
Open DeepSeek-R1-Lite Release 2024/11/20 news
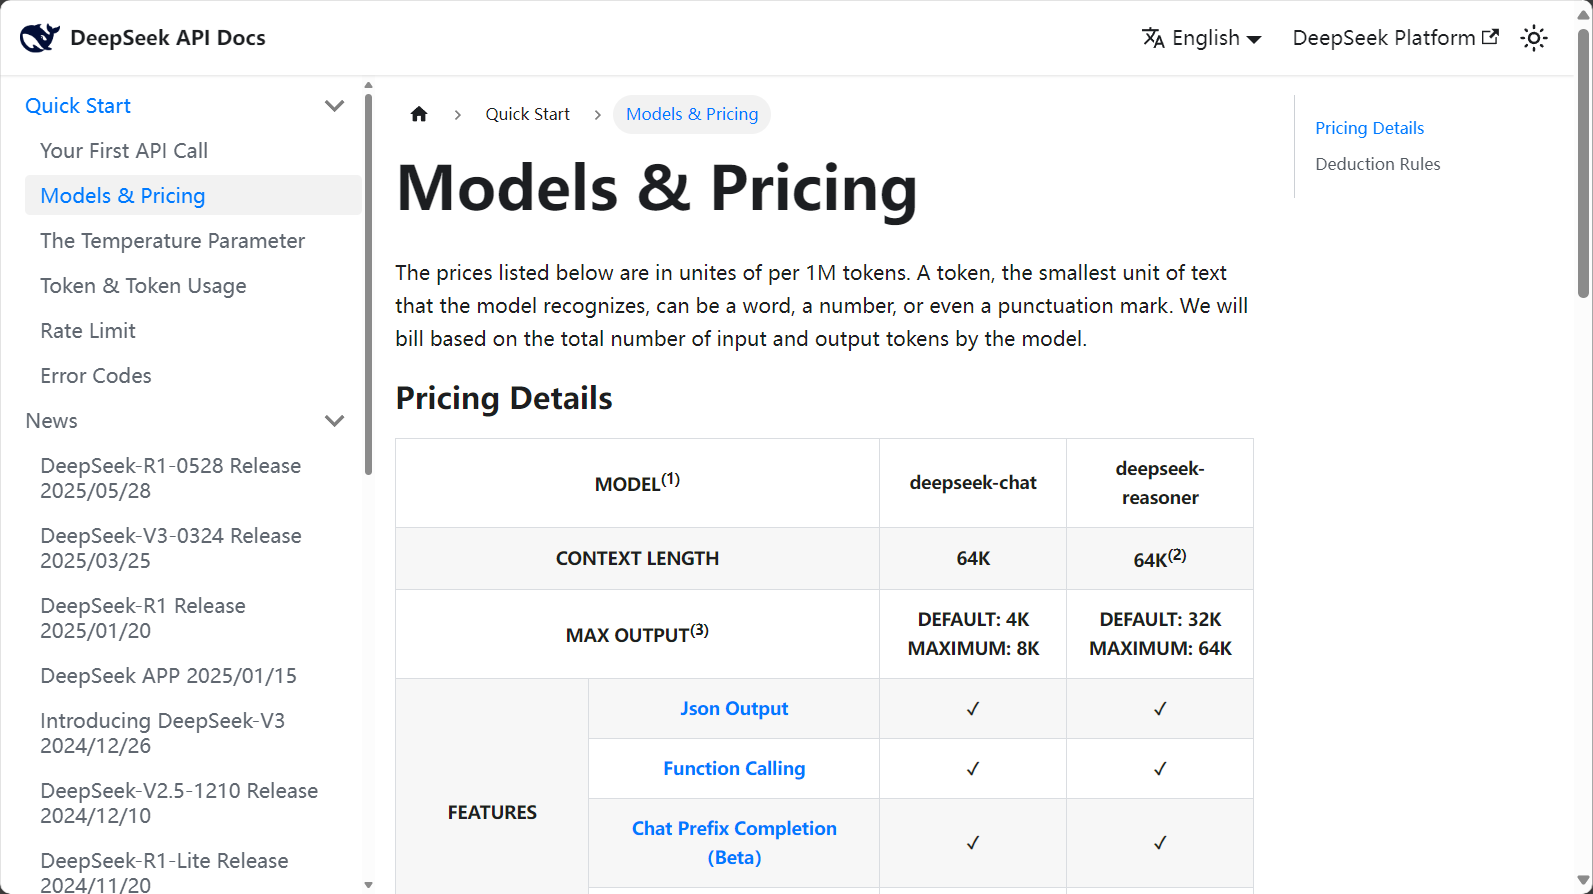coord(164,872)
